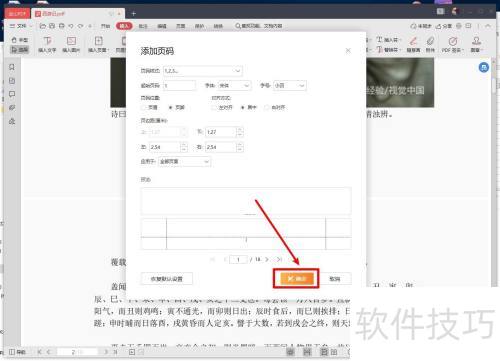Open the font (字体) dropdown
Image resolution: width=500 pixels, height=361 pixels.
[x=234, y=86]
